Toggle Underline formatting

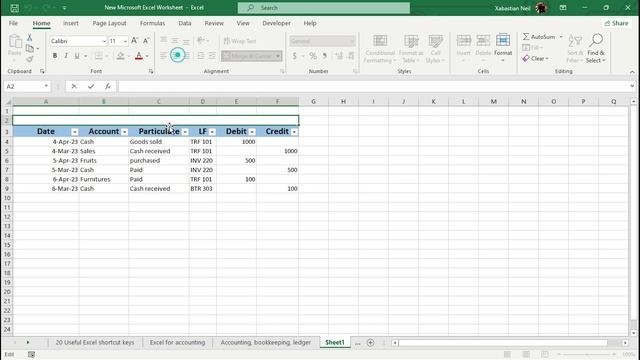(77, 56)
